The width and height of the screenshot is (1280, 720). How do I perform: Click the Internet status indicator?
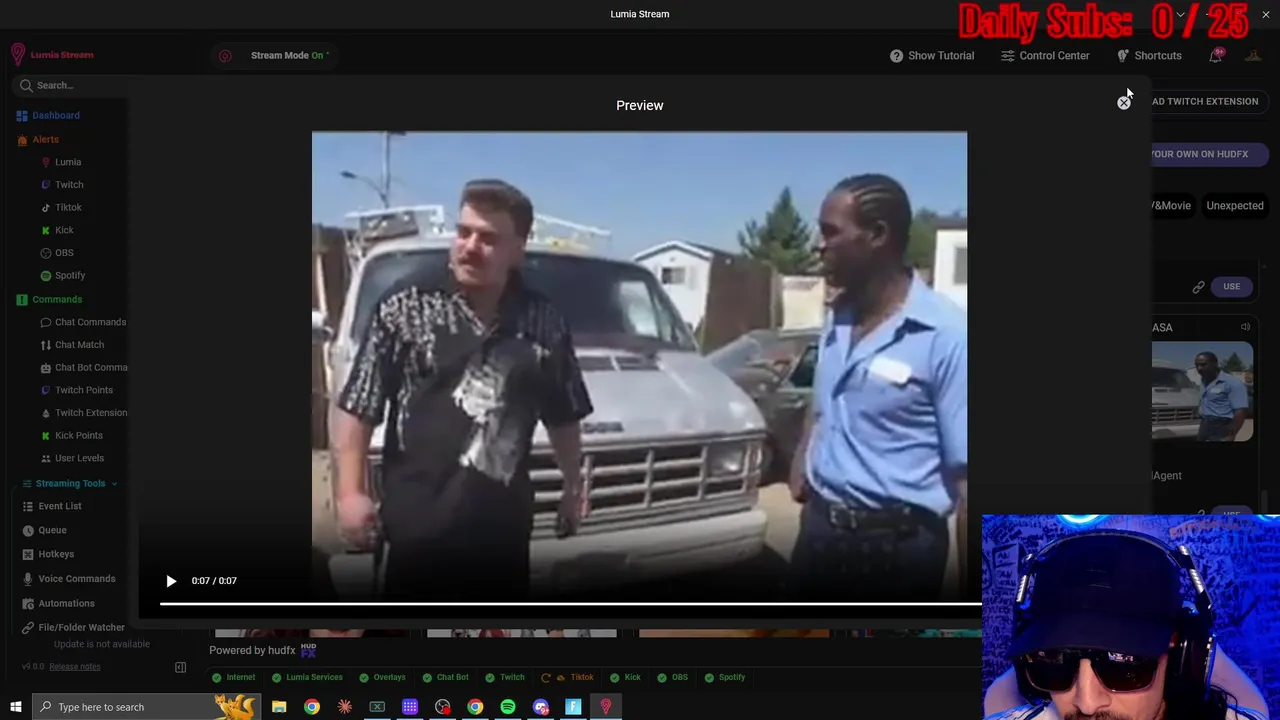[233, 677]
